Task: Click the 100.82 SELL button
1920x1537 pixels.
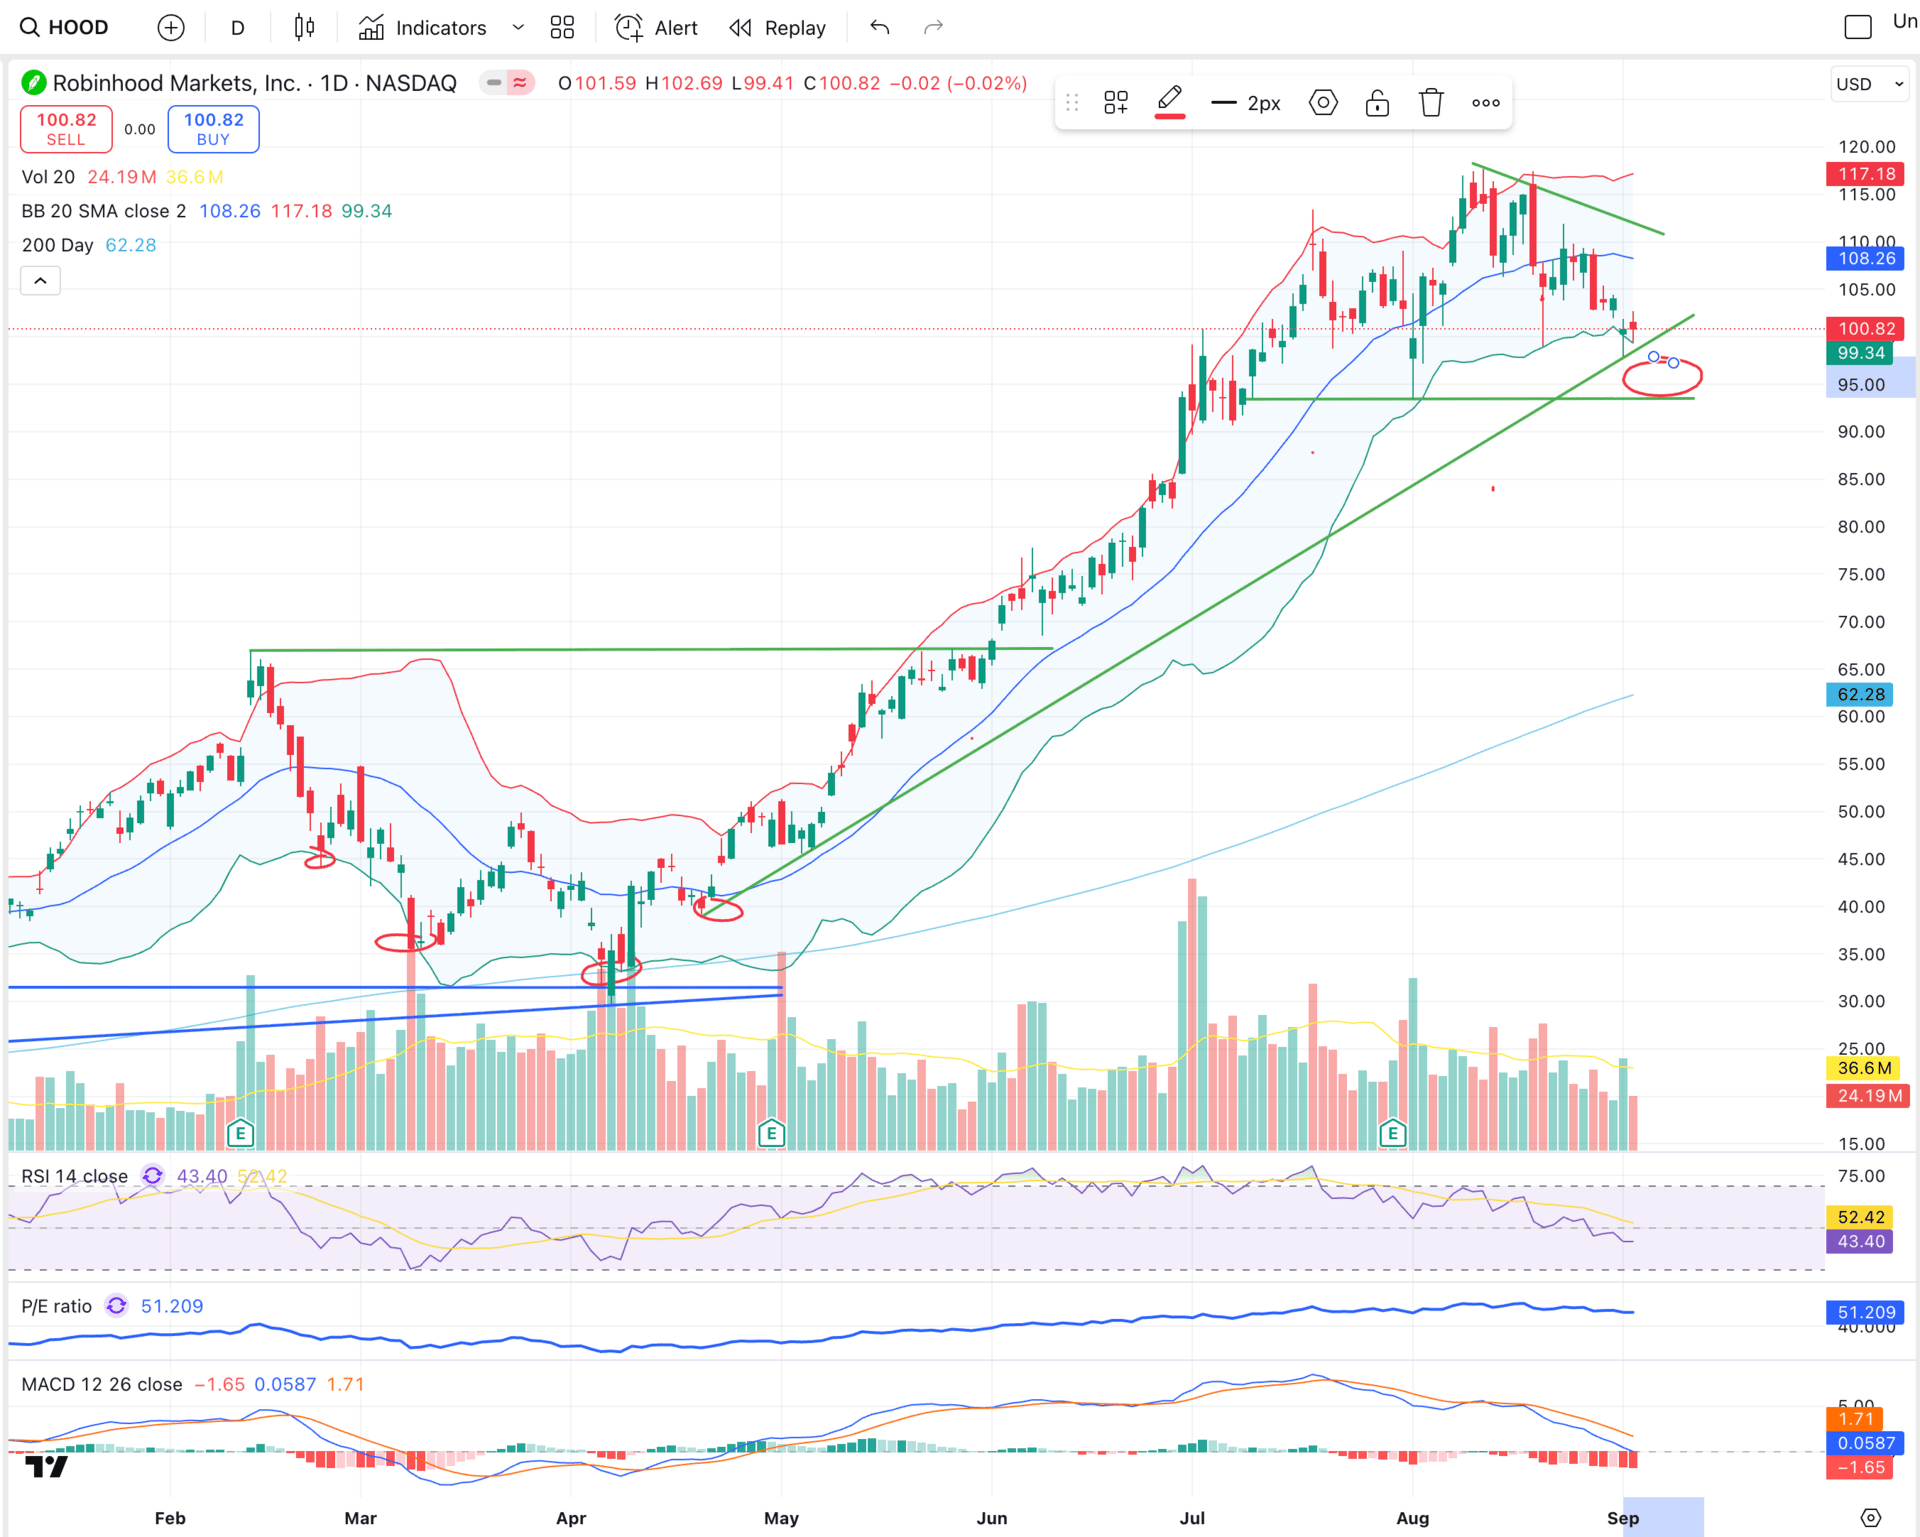Action: [x=66, y=129]
